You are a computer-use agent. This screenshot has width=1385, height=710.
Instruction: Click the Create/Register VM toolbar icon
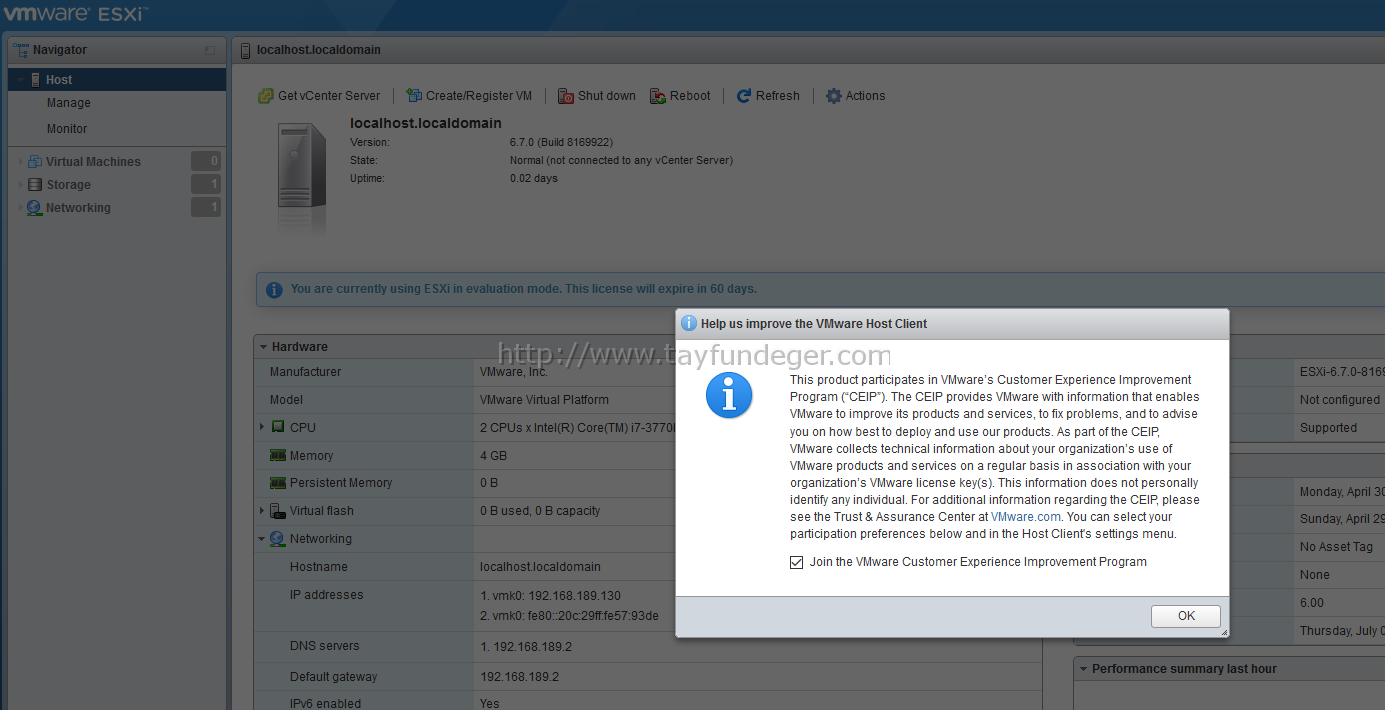click(x=414, y=96)
